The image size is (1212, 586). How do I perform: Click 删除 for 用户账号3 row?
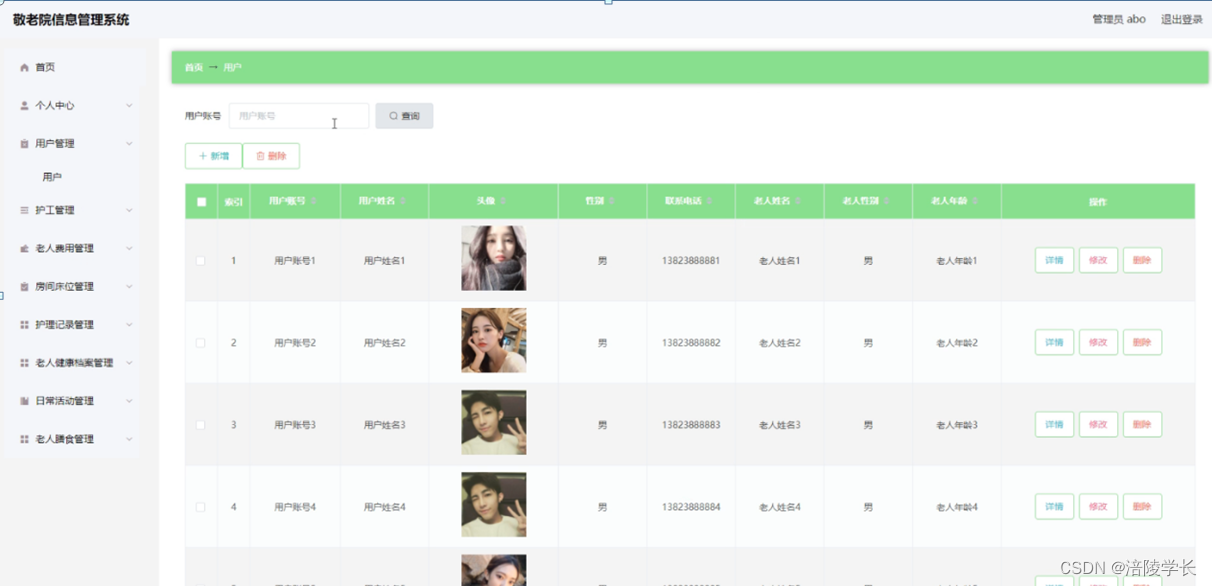pyautogui.click(x=1142, y=424)
